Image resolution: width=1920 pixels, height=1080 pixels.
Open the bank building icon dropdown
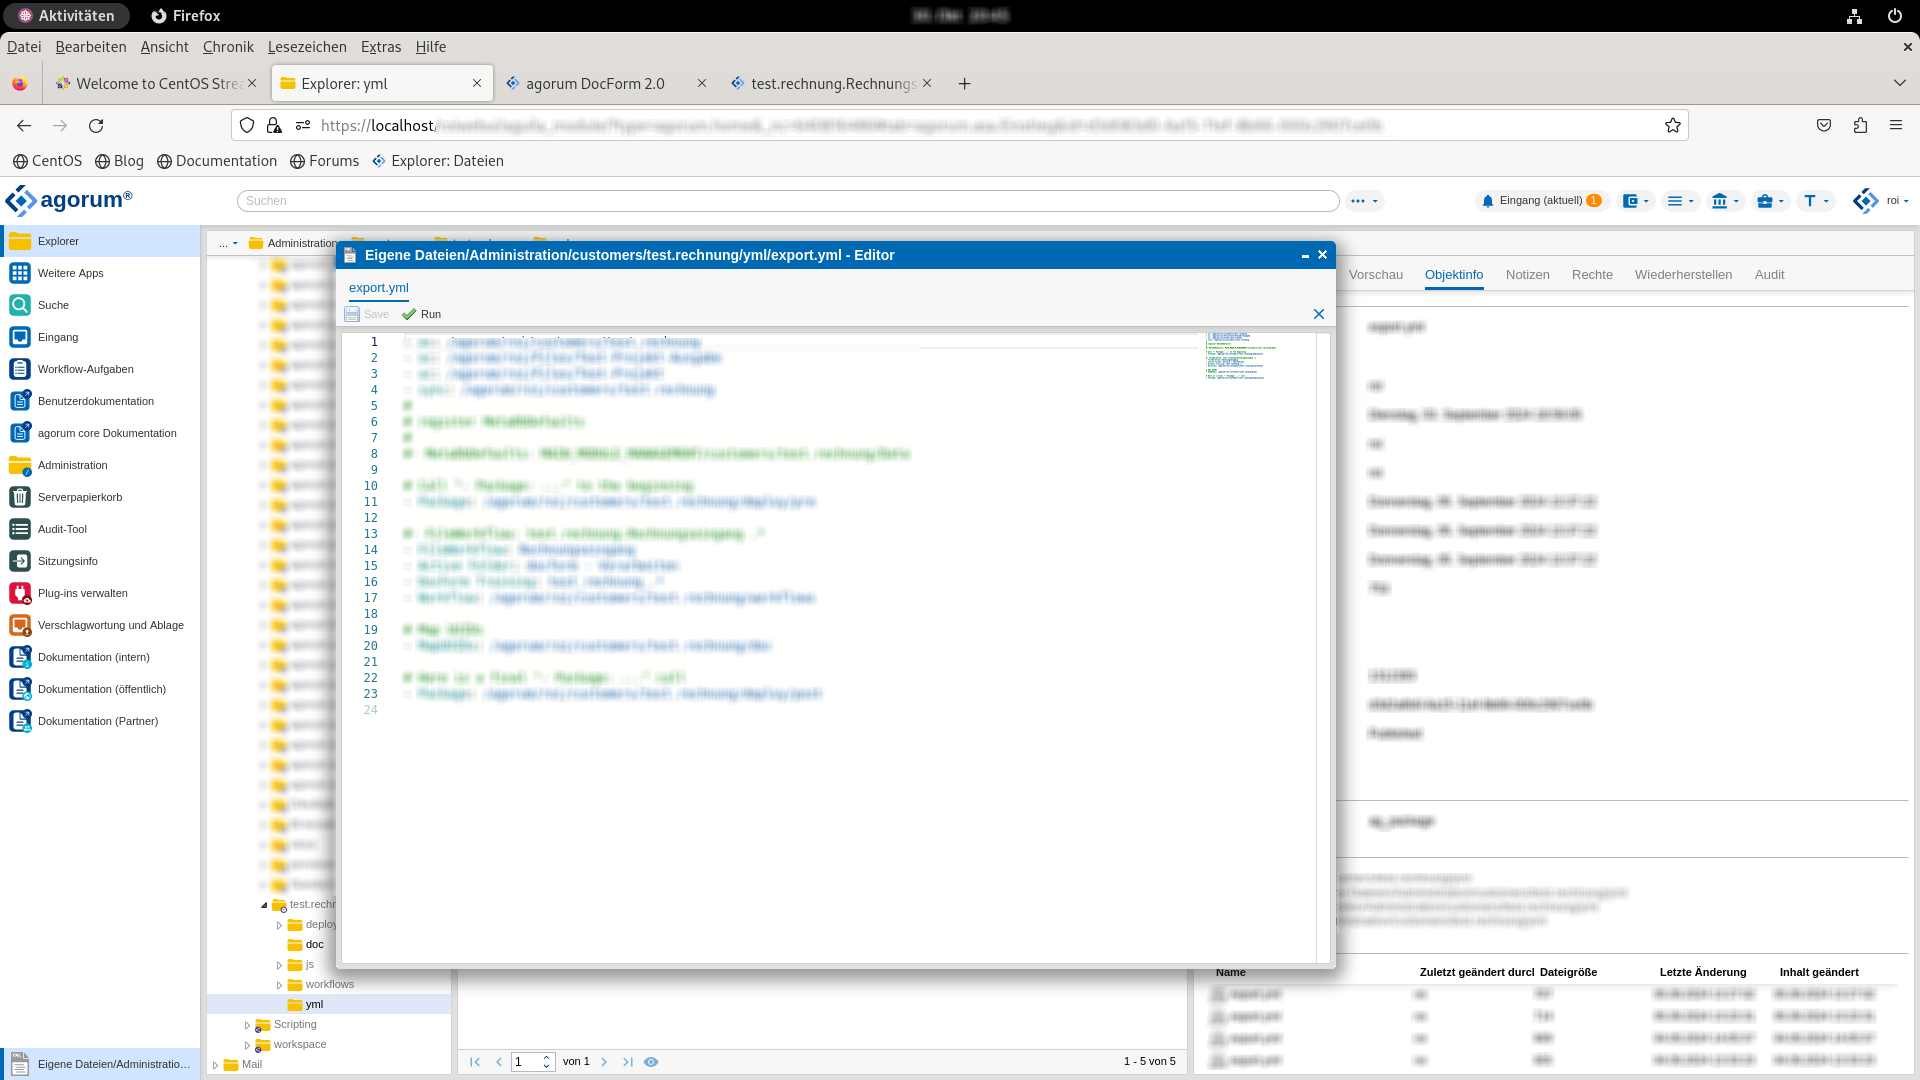click(x=1725, y=201)
